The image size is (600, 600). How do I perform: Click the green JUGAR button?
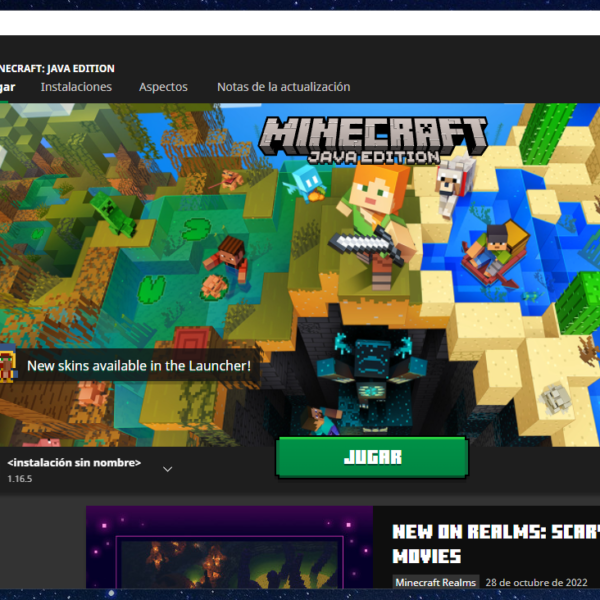(x=372, y=457)
